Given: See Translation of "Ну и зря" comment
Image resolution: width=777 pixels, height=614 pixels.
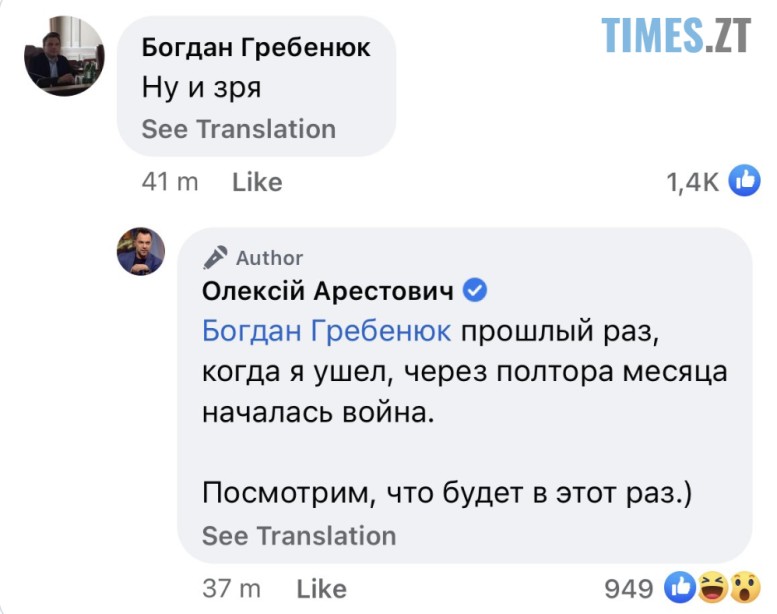Looking at the screenshot, I should tap(238, 129).
